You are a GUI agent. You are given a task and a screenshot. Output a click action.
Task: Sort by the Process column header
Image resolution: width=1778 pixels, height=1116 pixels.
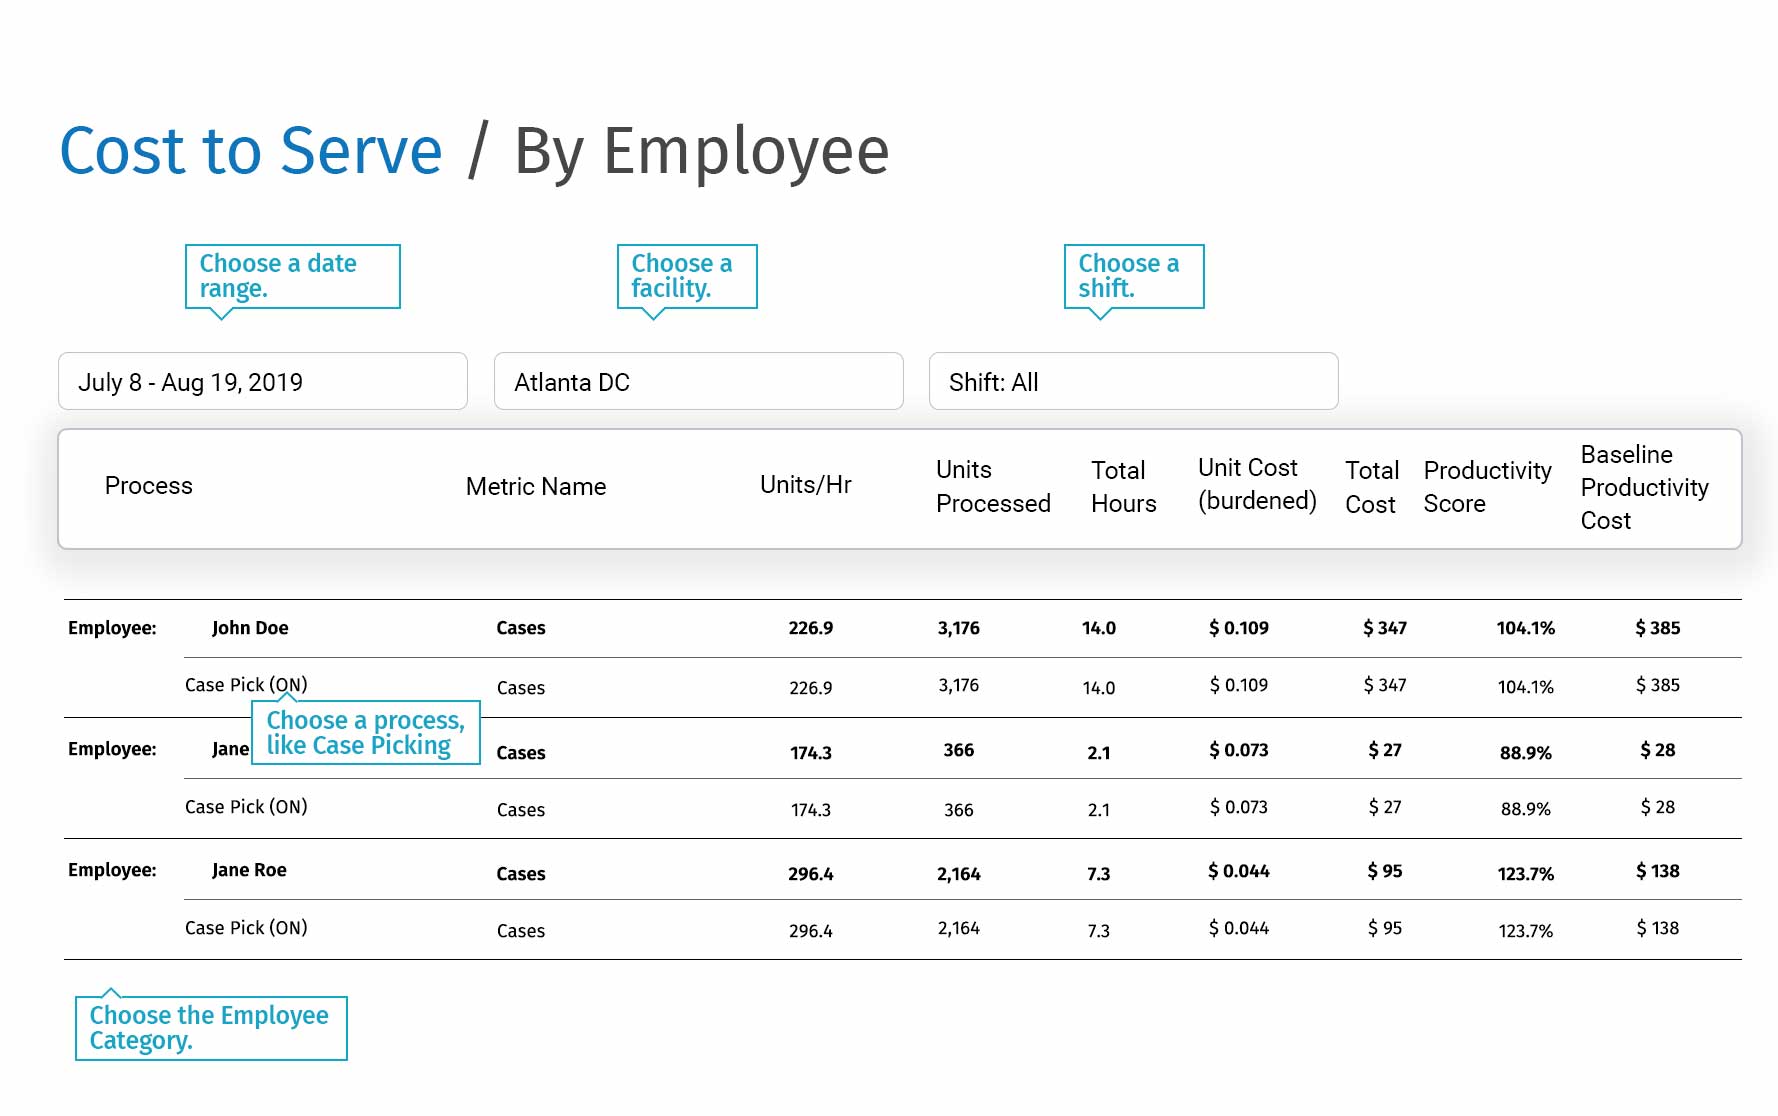pos(148,486)
